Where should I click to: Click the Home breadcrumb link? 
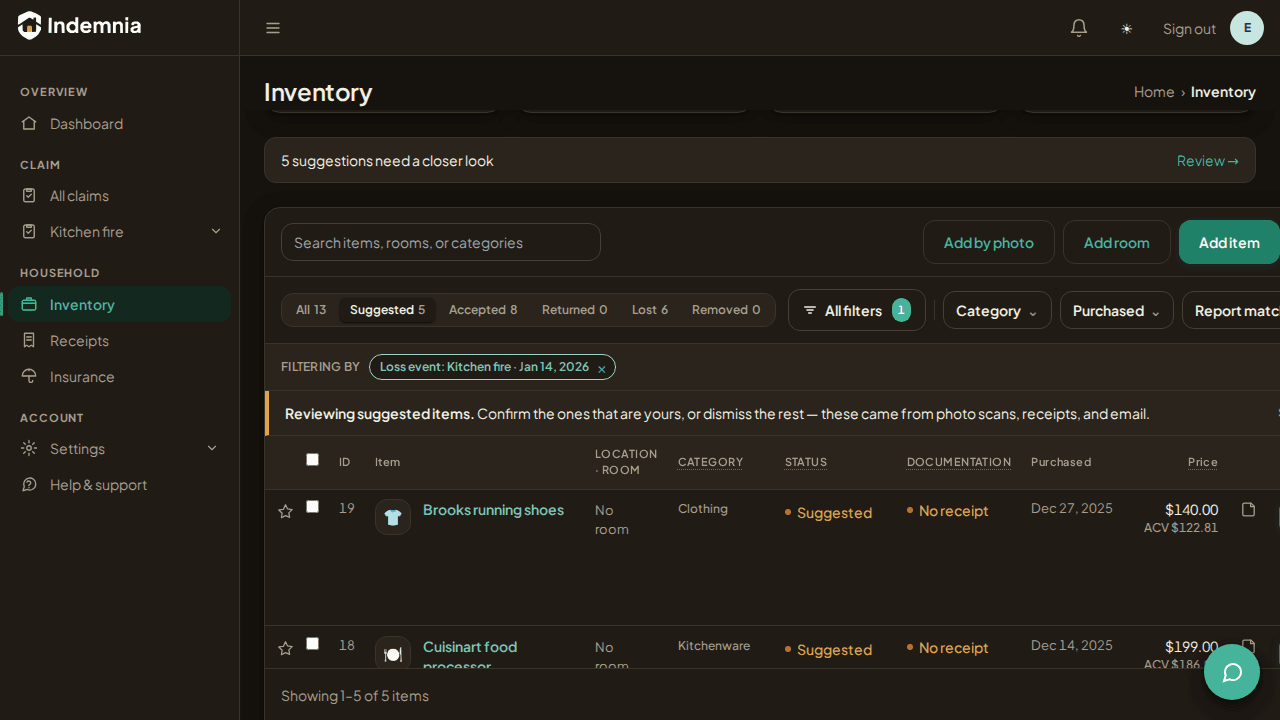[x=1154, y=92]
